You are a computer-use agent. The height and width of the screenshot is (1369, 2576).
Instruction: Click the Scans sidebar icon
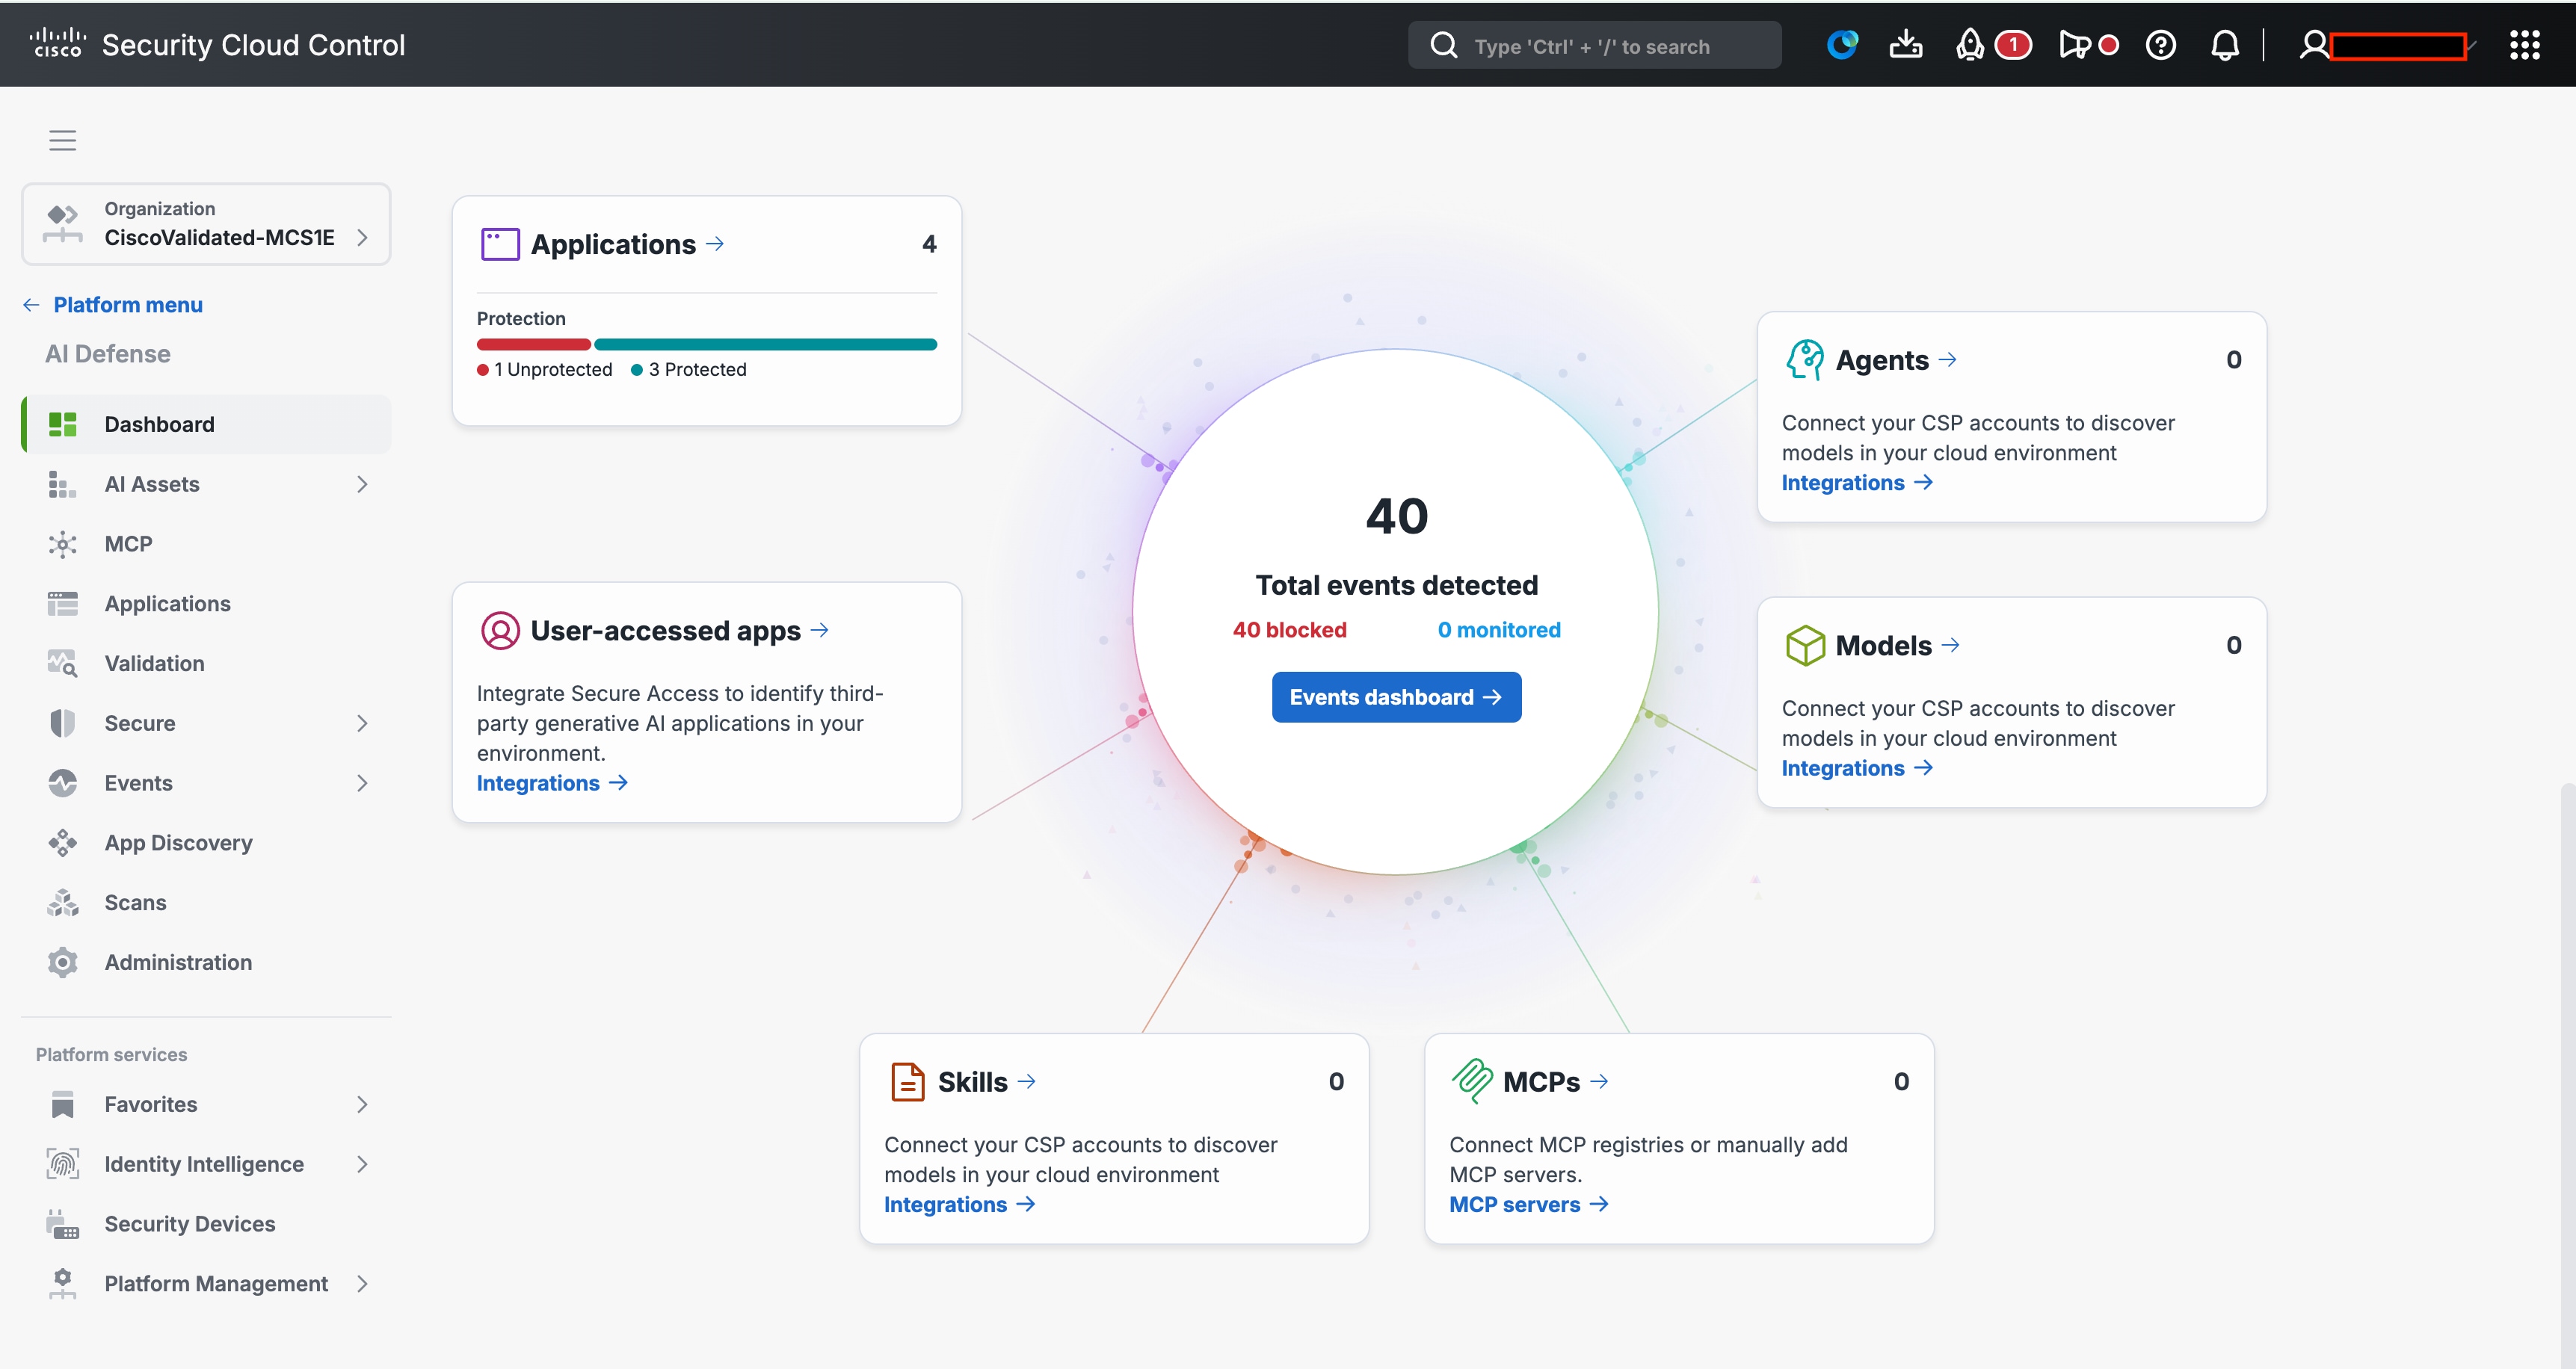[63, 903]
